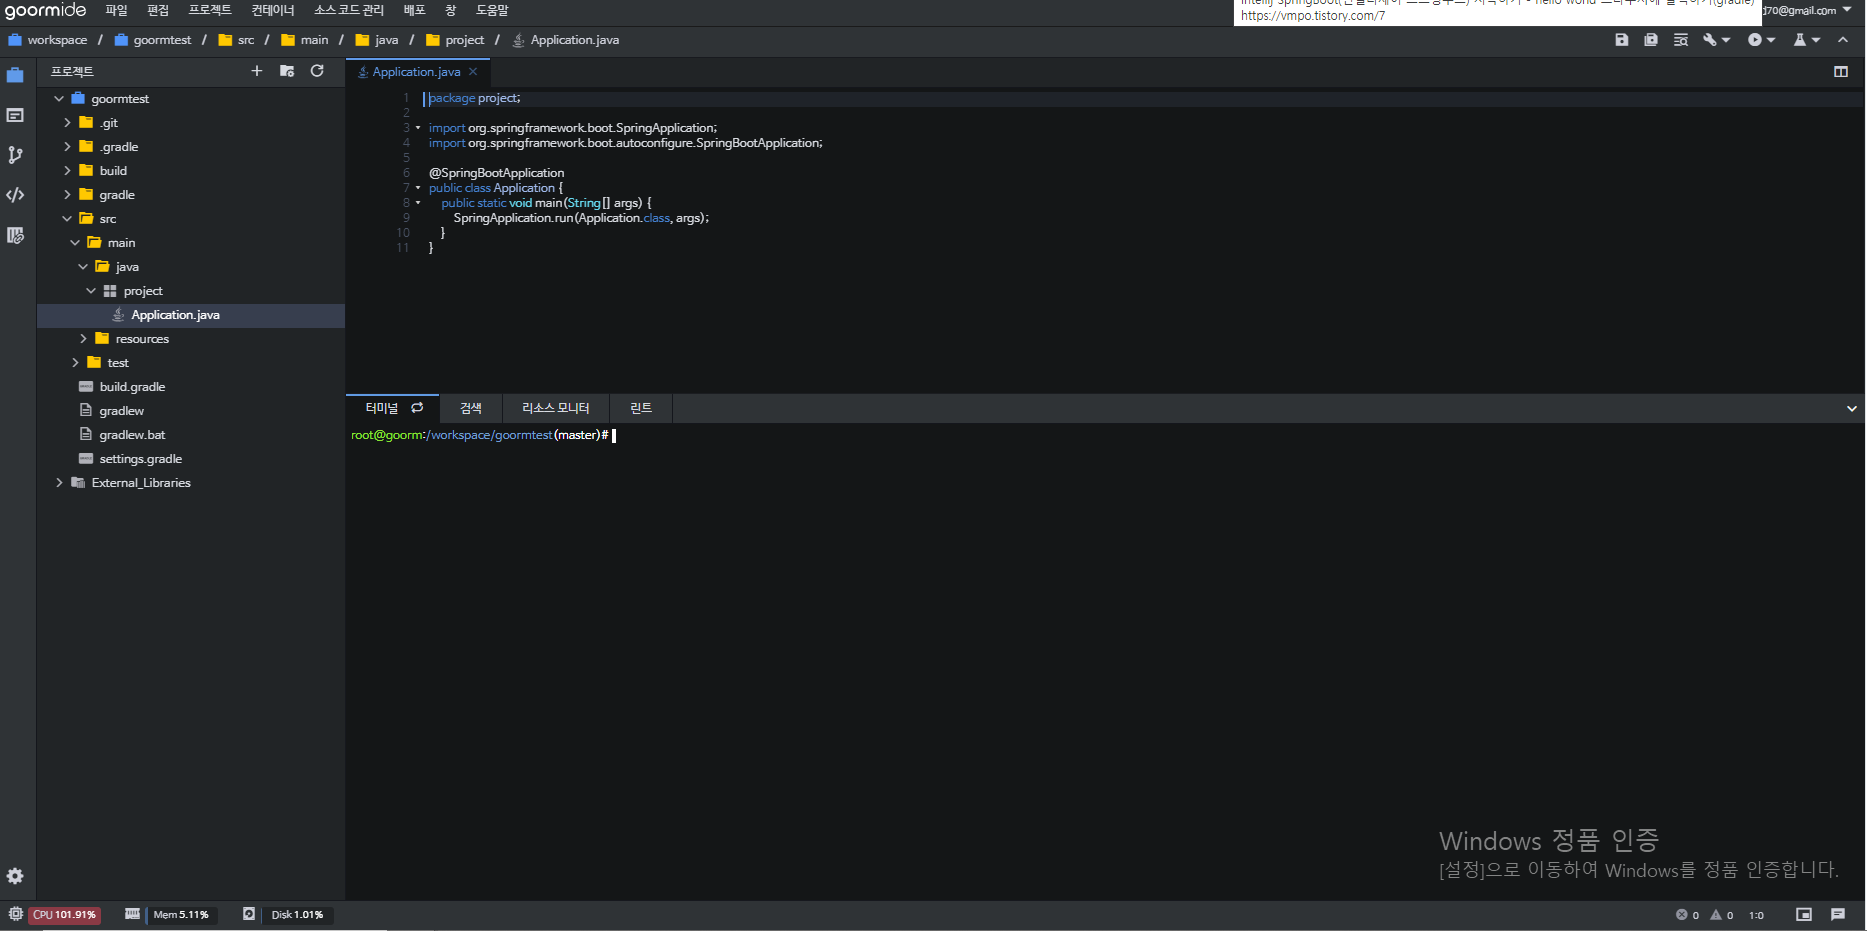Click the new folder icon in project panel

pos(287,71)
